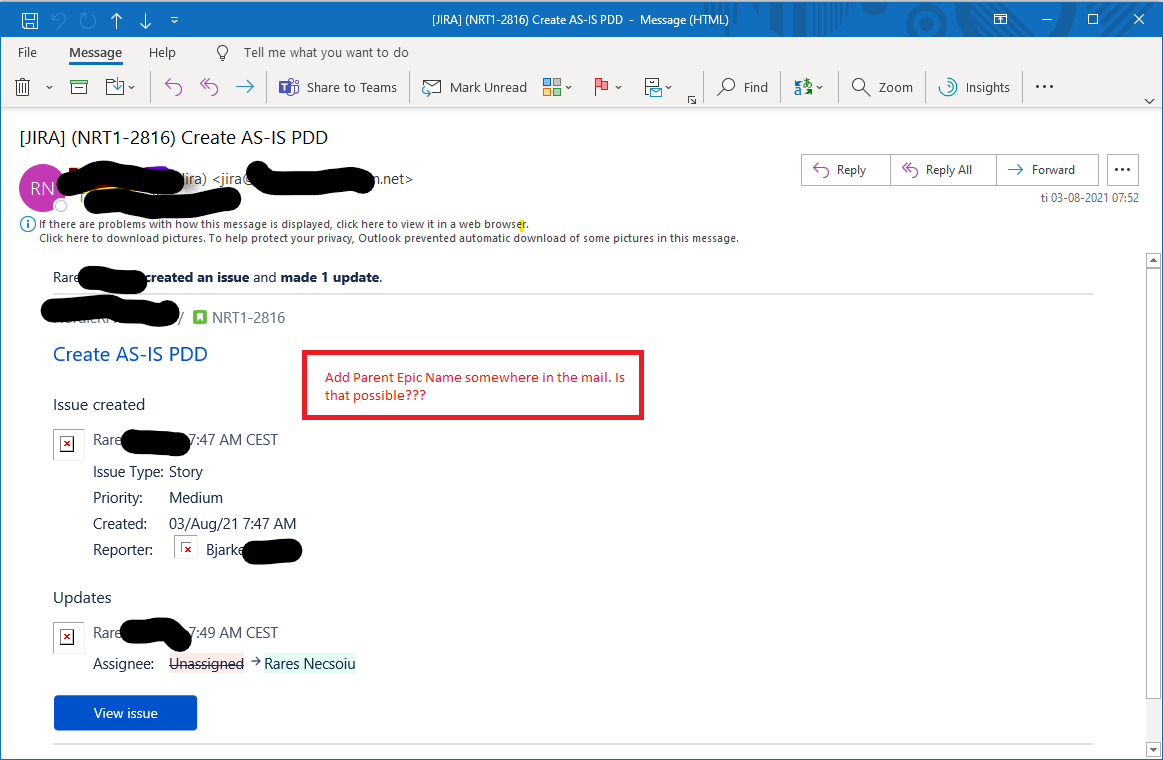Click blocked image placeholder under Updates
This screenshot has width=1163, height=760.
(67, 637)
